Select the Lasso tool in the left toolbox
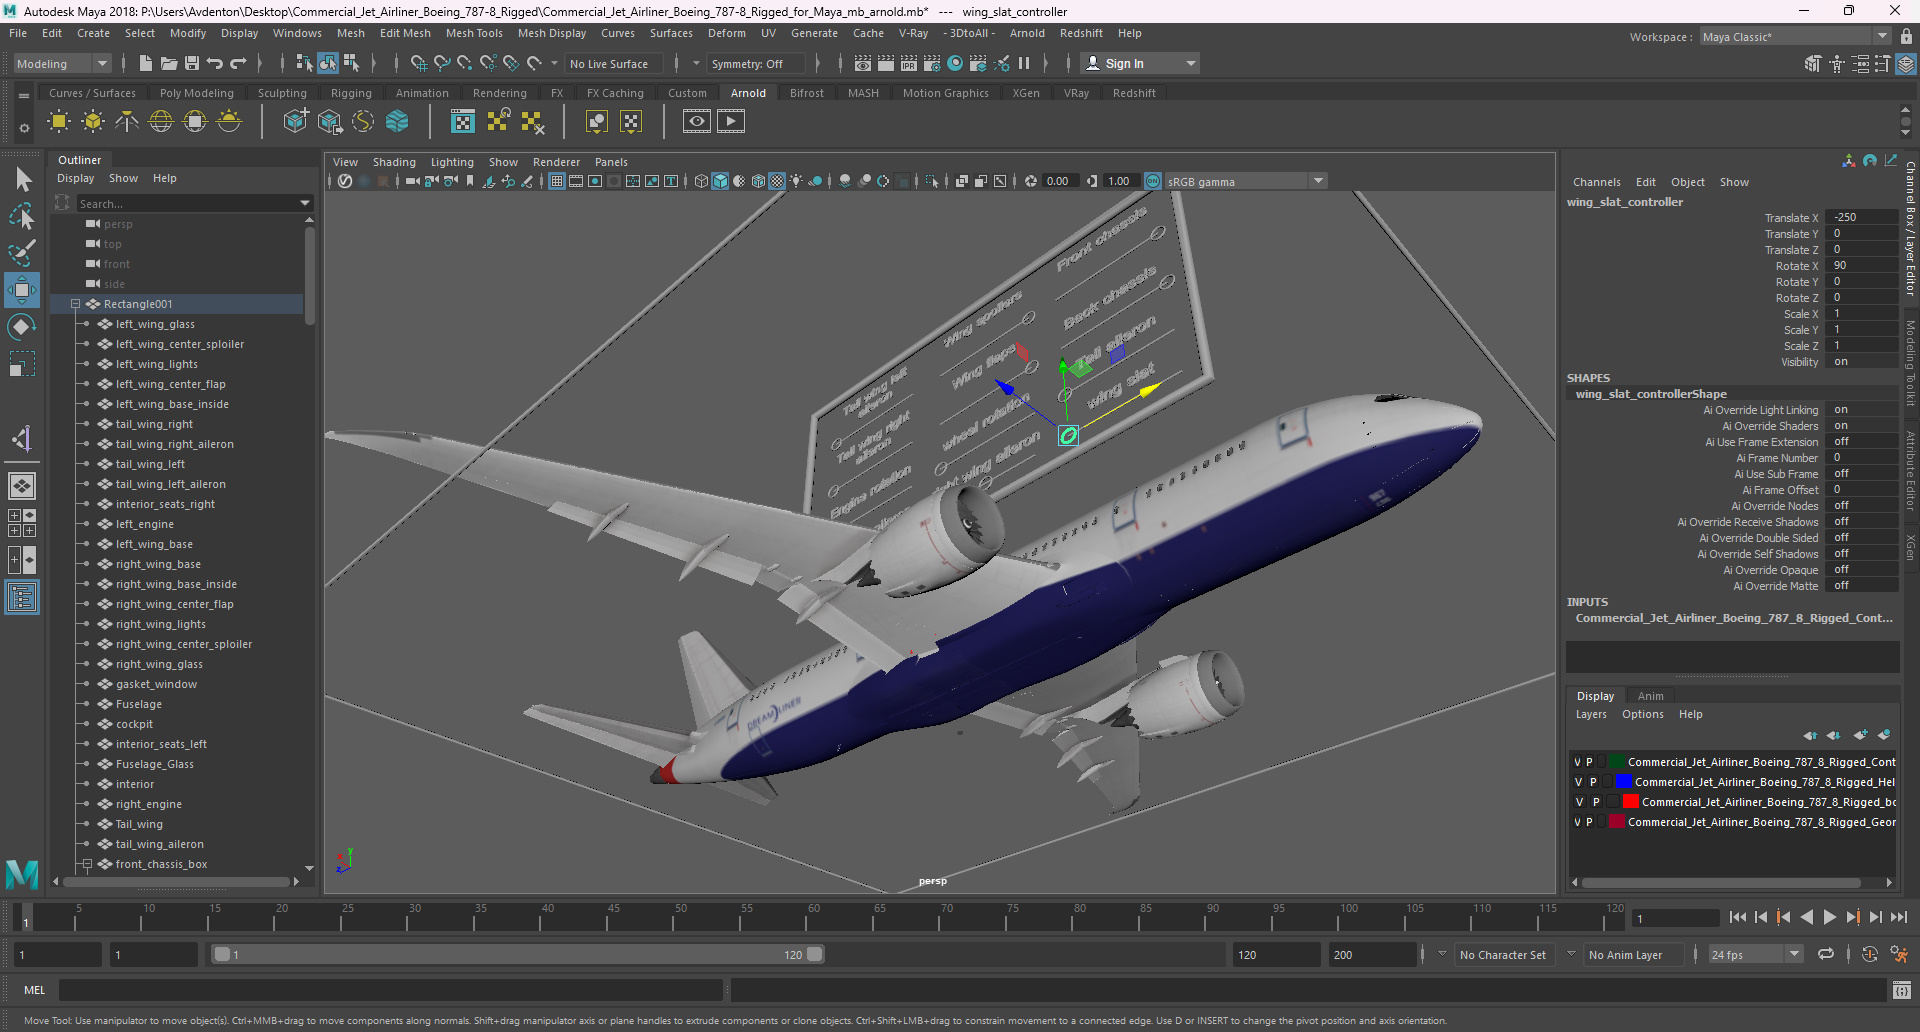 pyautogui.click(x=22, y=216)
